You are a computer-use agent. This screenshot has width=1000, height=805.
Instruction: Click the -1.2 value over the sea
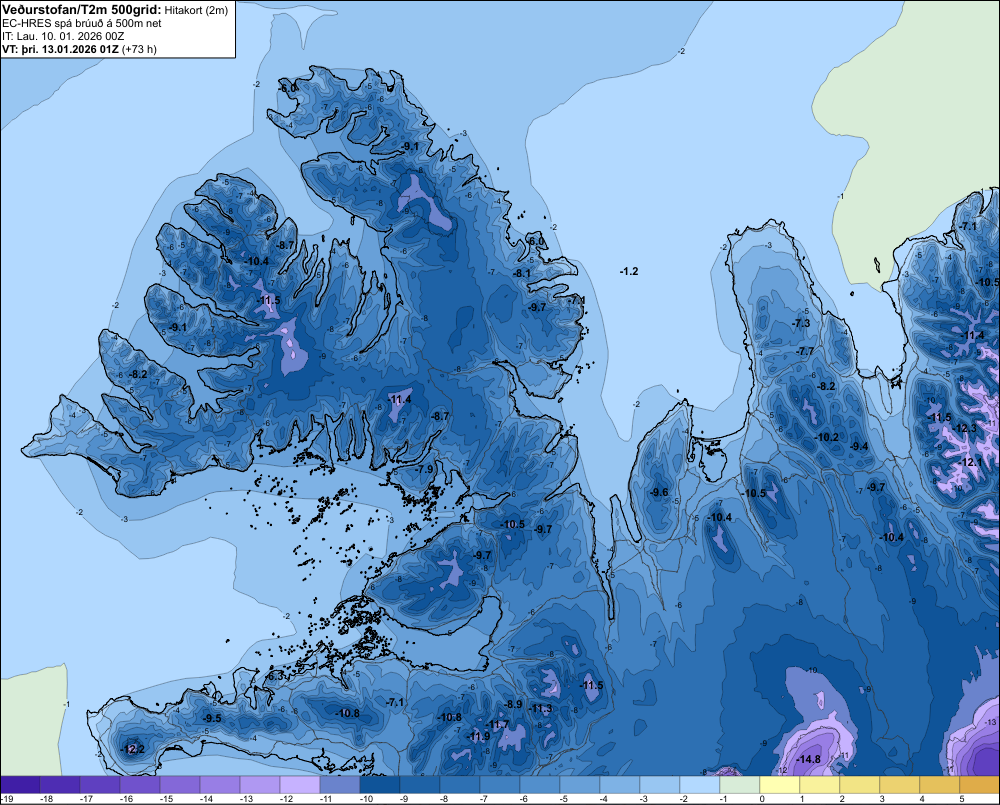(629, 271)
